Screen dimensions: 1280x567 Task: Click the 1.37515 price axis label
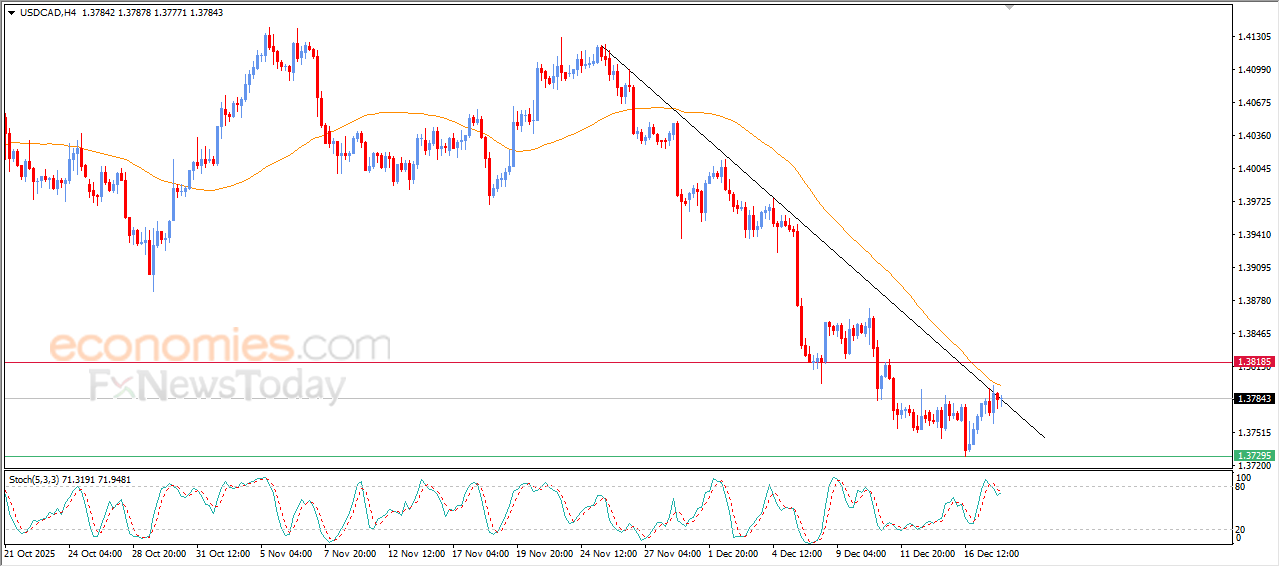(1253, 433)
